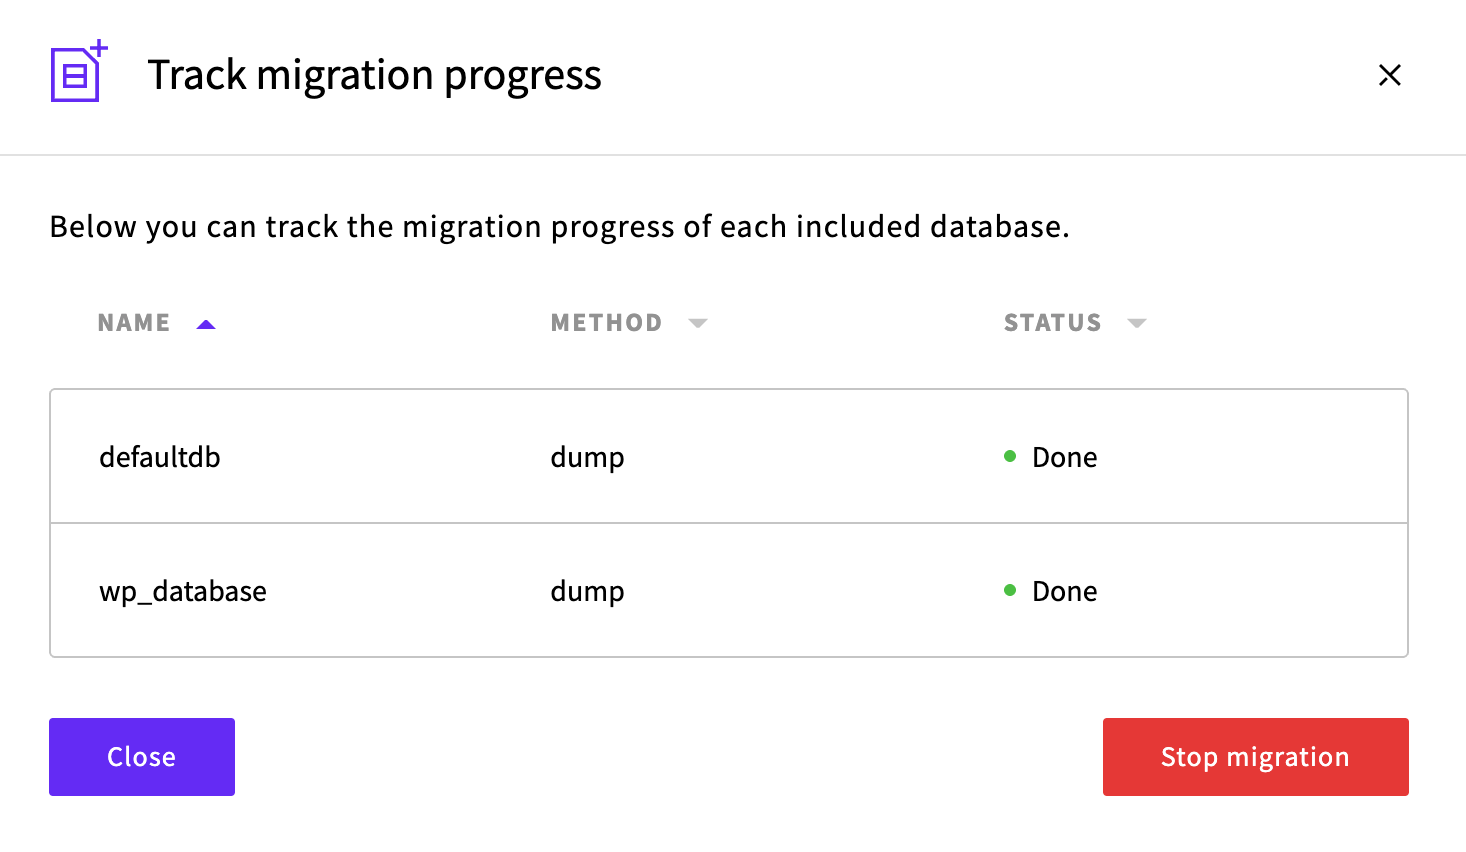
Task: Click the ascending sort arrow next to NAME
Action: coord(206,324)
